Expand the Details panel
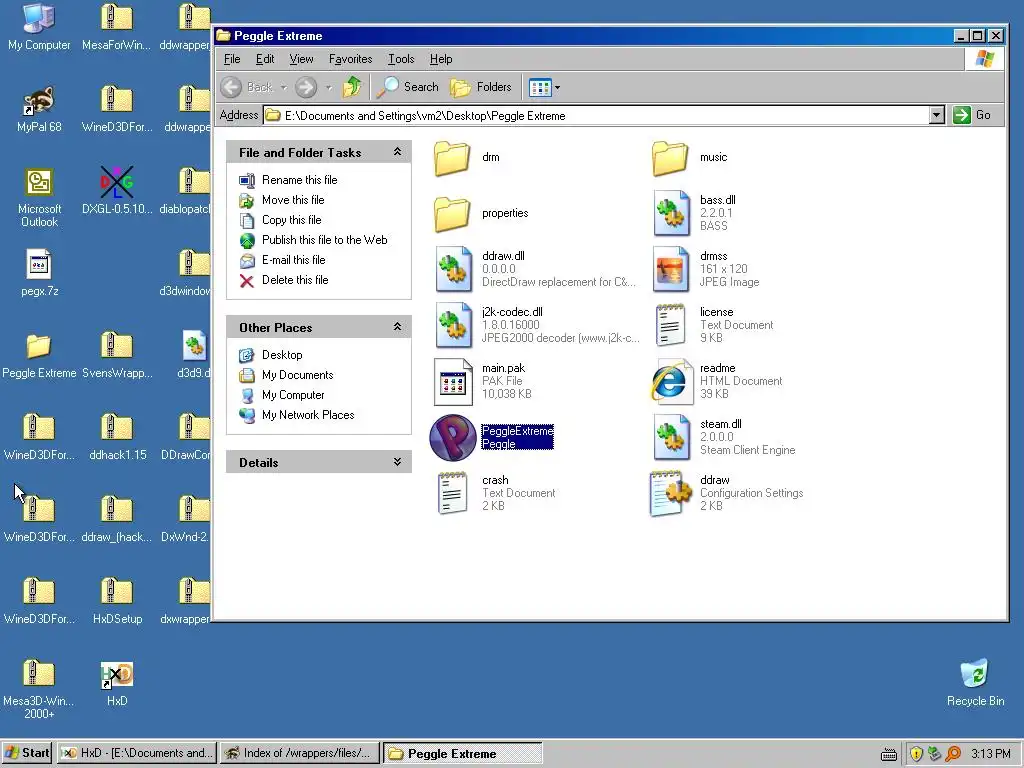This screenshot has width=1024, height=768. click(397, 462)
